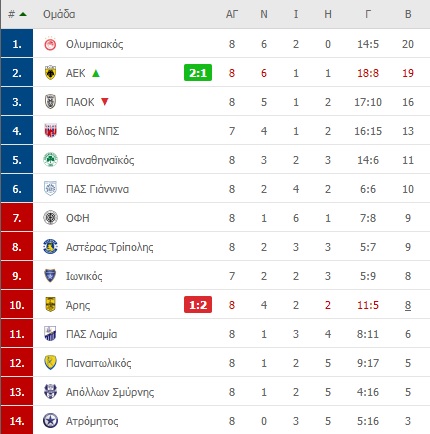Click the Γ goals column header
Screen dimensions: 430x434
pyautogui.click(x=368, y=14)
